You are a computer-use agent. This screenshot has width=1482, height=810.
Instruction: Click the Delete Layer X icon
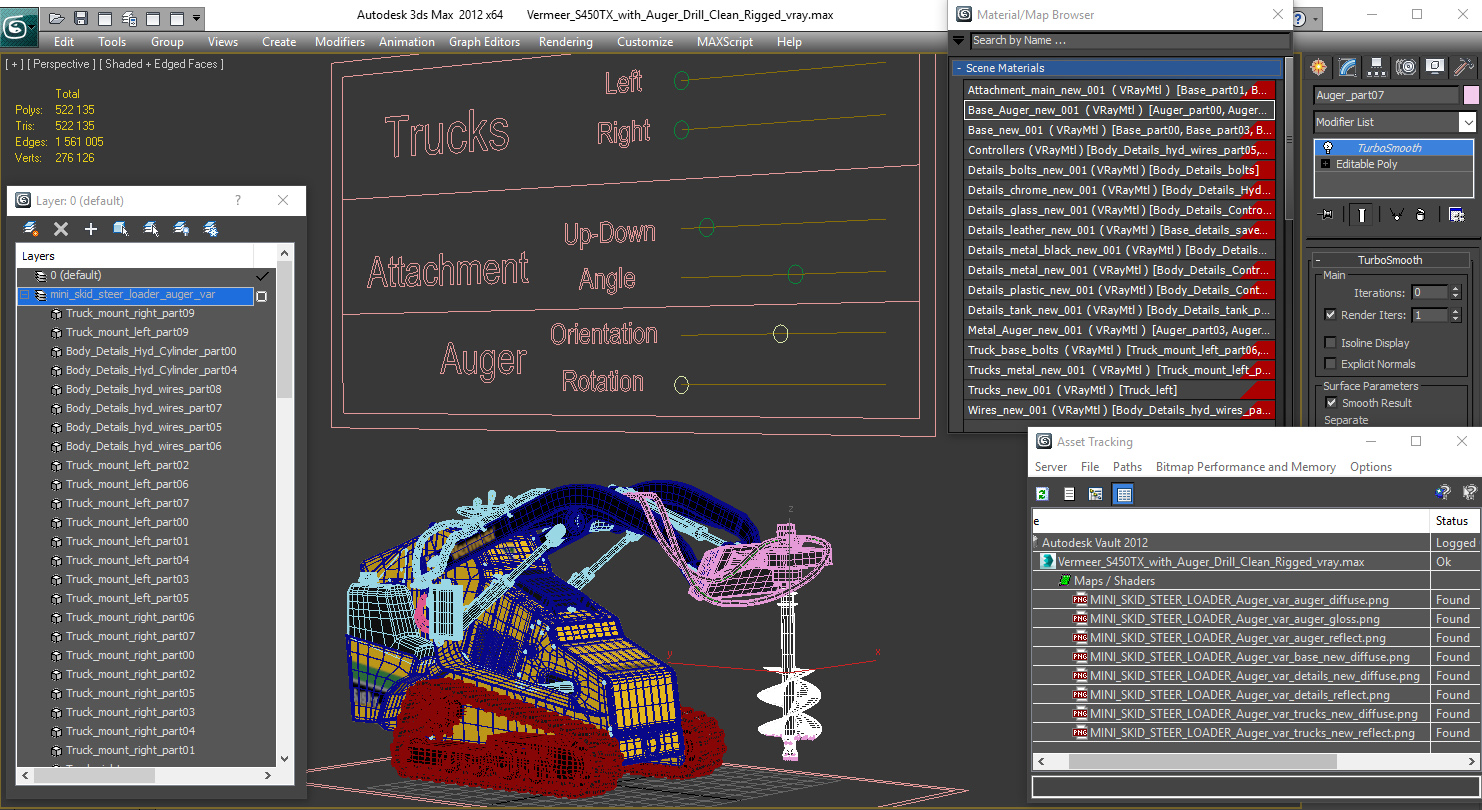point(61,229)
